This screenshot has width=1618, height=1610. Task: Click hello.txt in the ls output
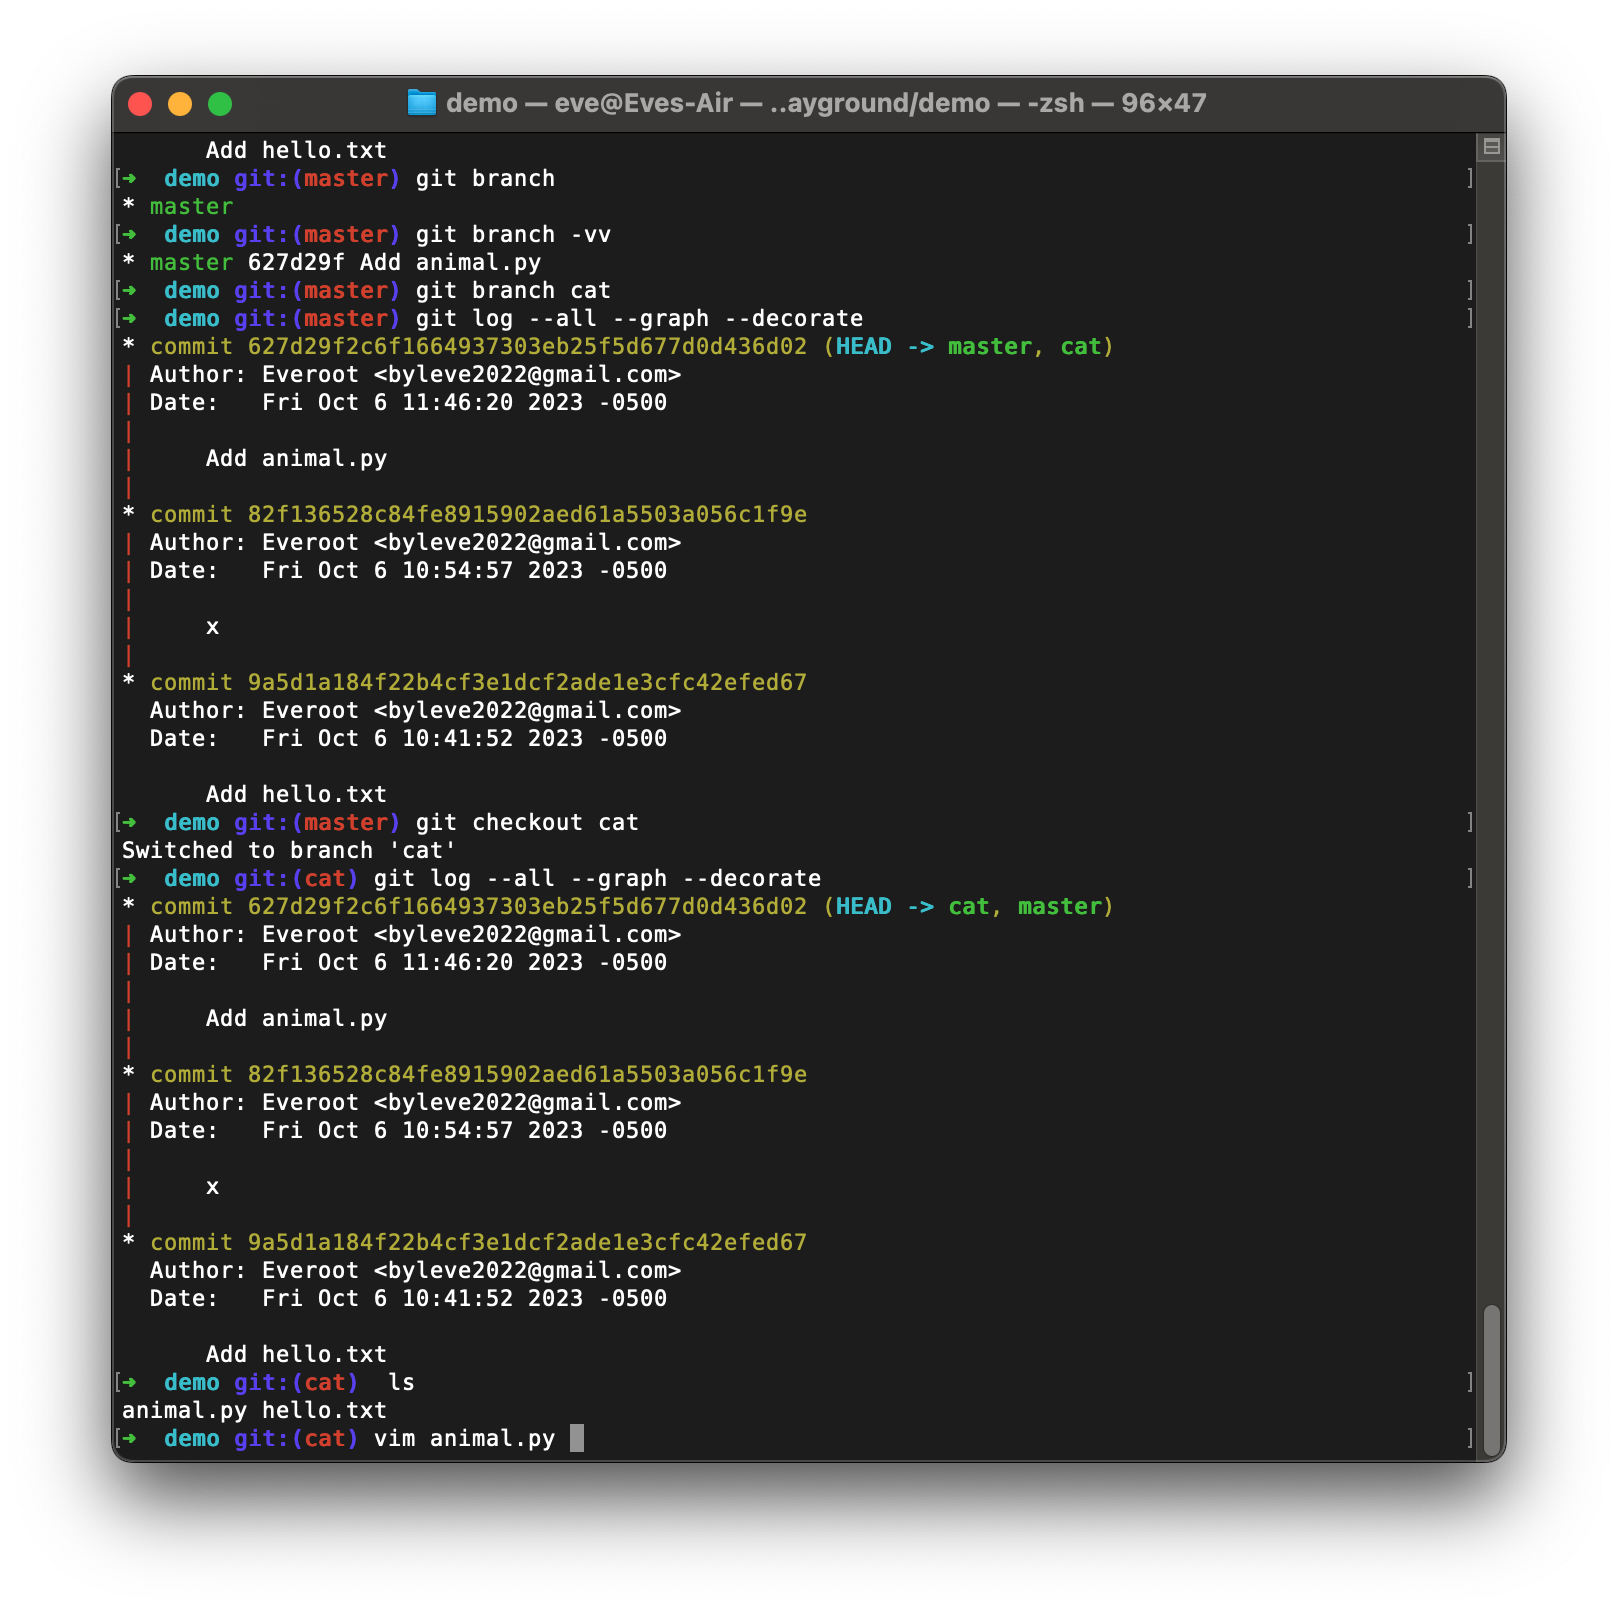click(322, 1410)
